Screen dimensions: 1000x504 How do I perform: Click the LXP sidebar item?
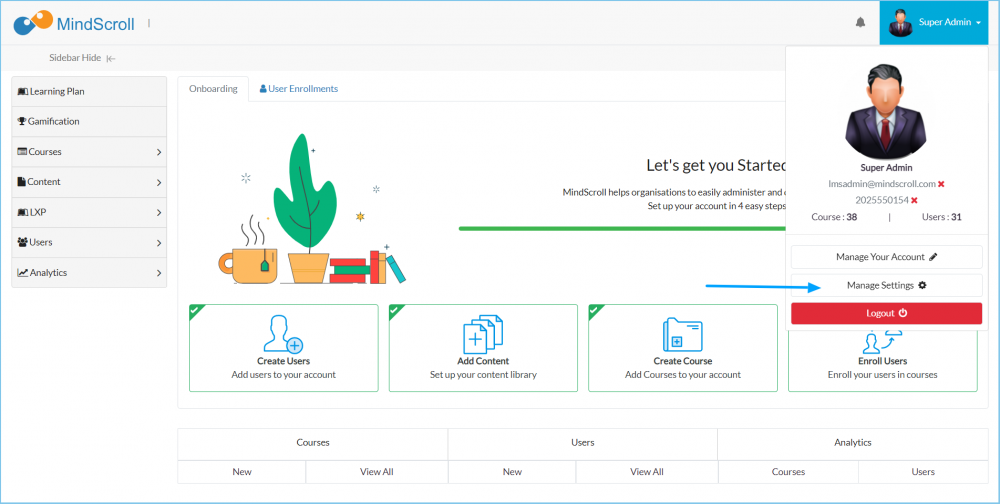[x=89, y=212]
